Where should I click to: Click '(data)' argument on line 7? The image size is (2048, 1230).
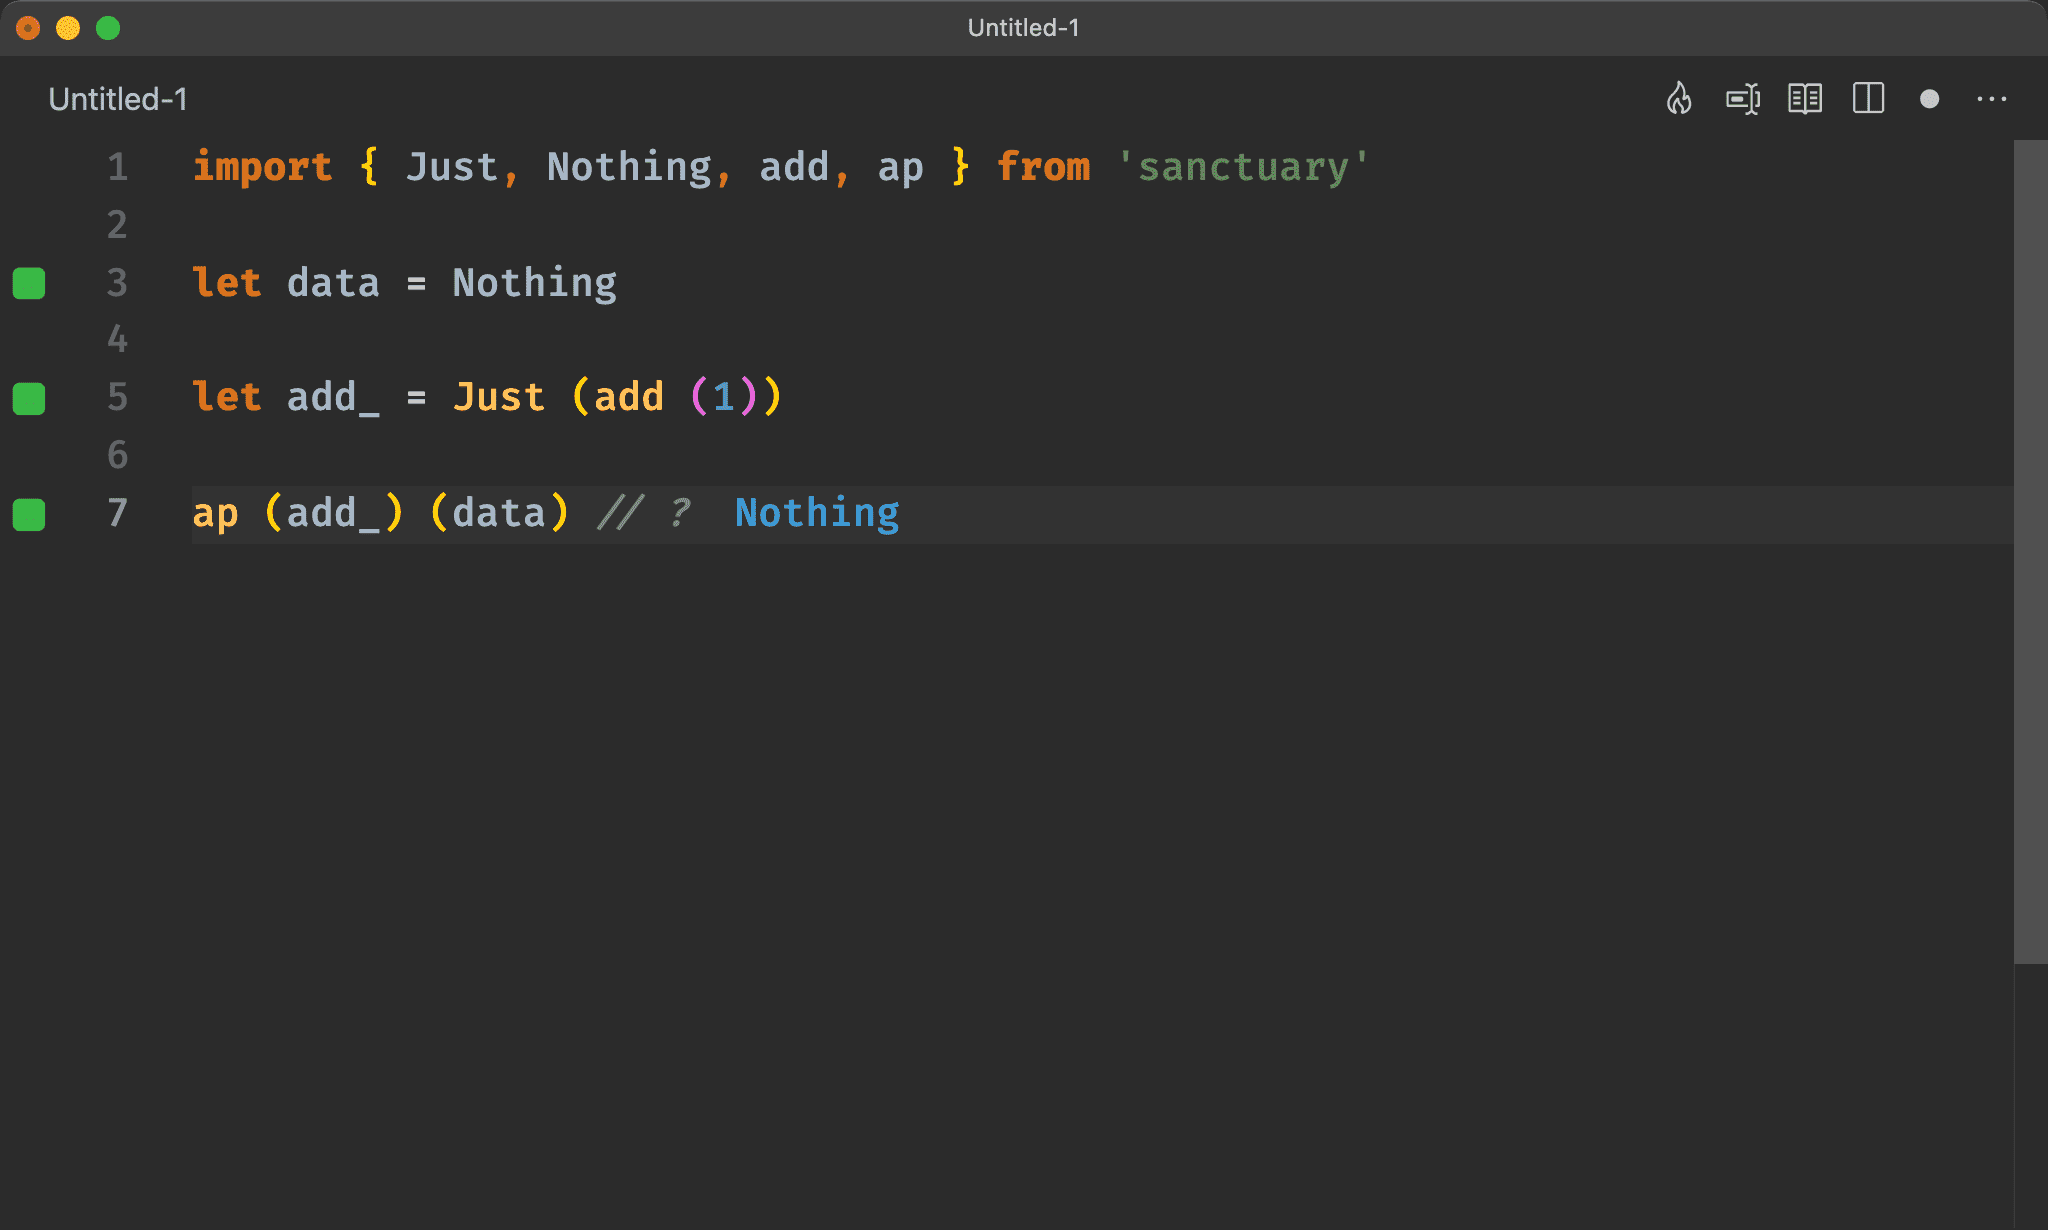click(499, 513)
